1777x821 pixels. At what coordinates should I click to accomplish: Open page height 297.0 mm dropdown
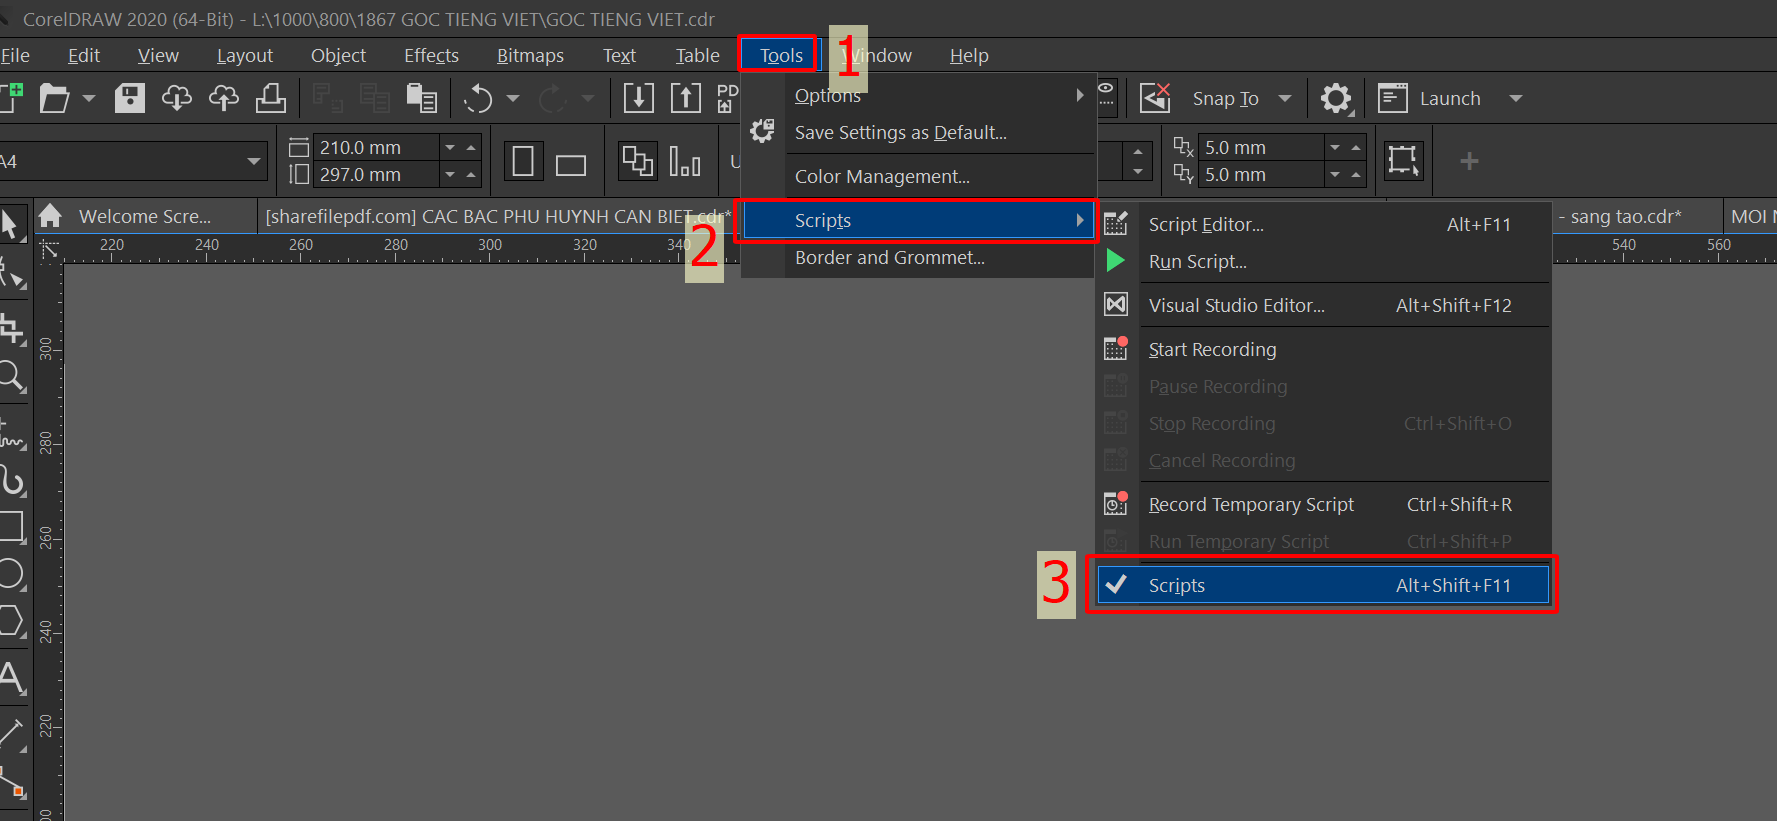click(450, 174)
